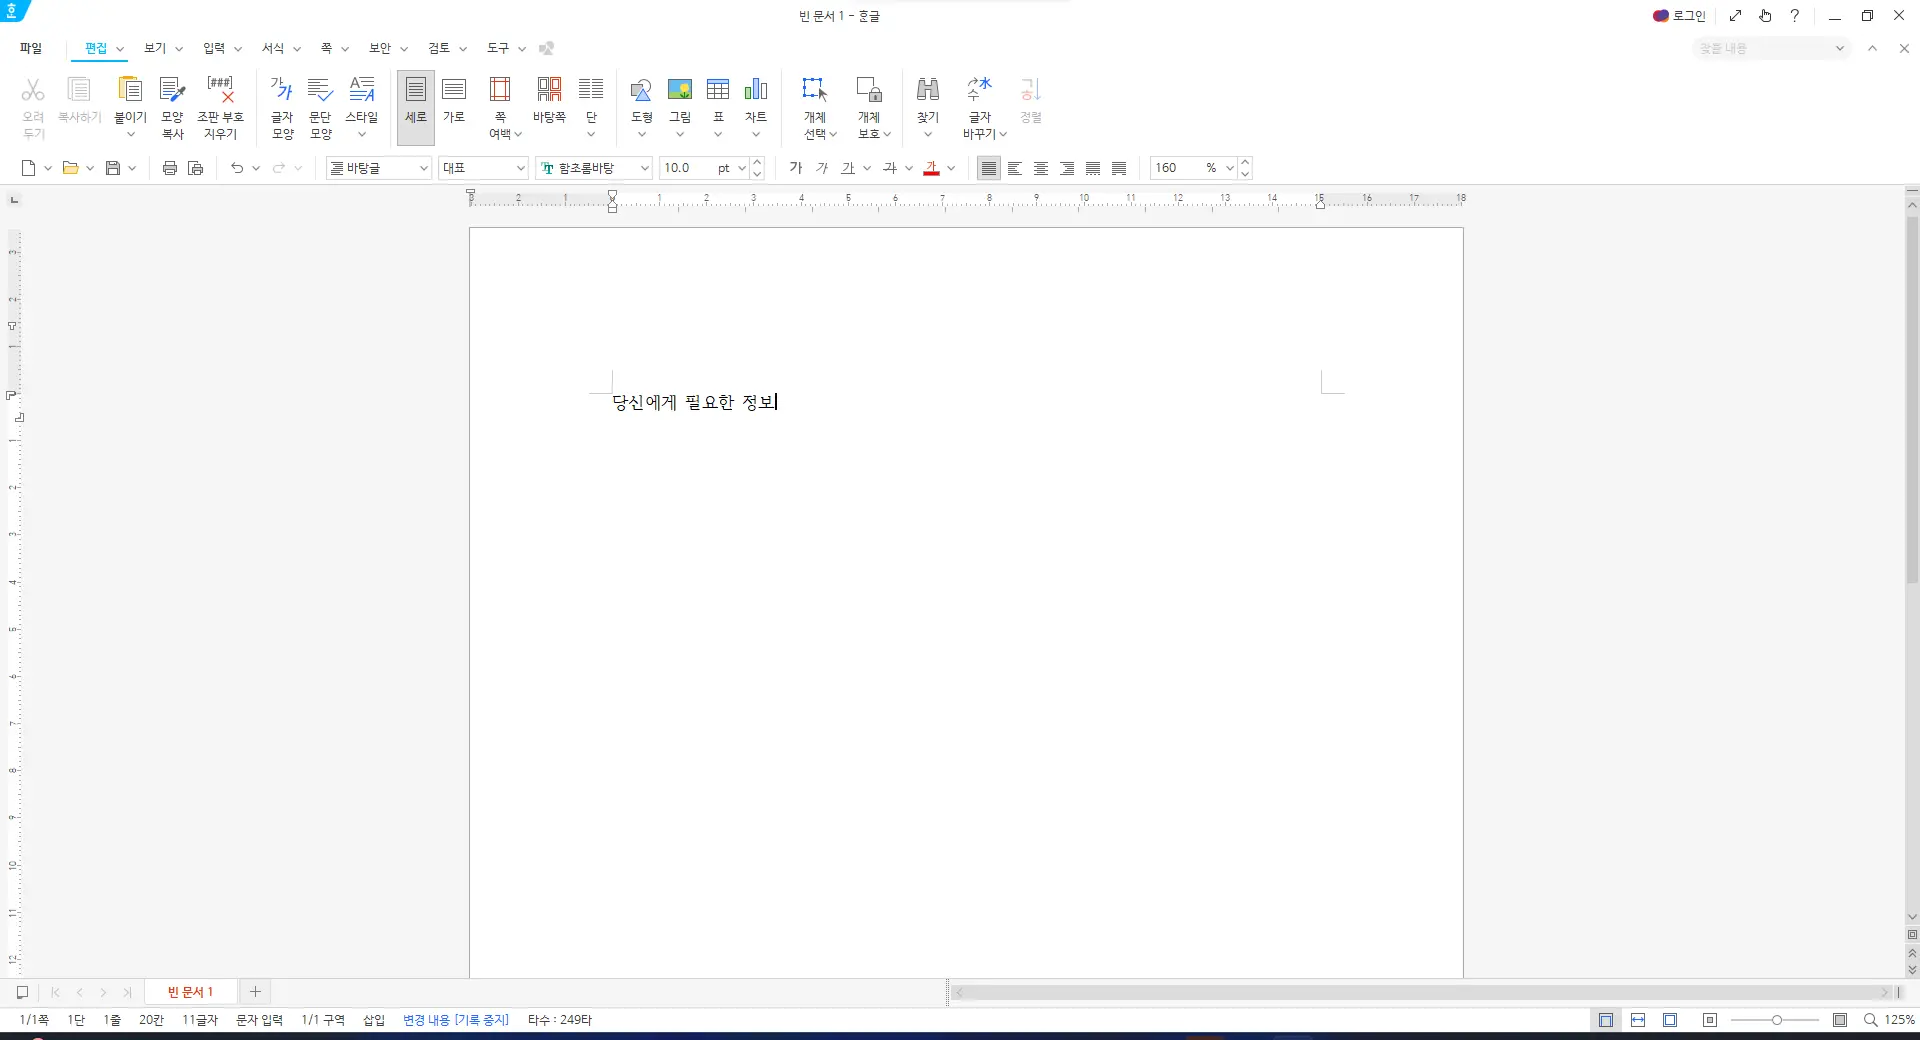Insert a picture with the 그림 icon
The image size is (1920, 1040).
pyautogui.click(x=679, y=104)
